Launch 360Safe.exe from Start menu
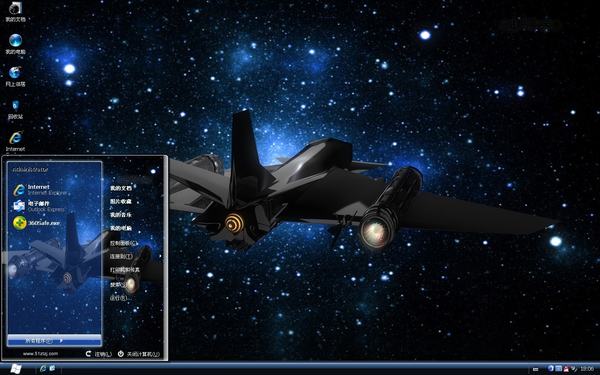 tap(36, 223)
